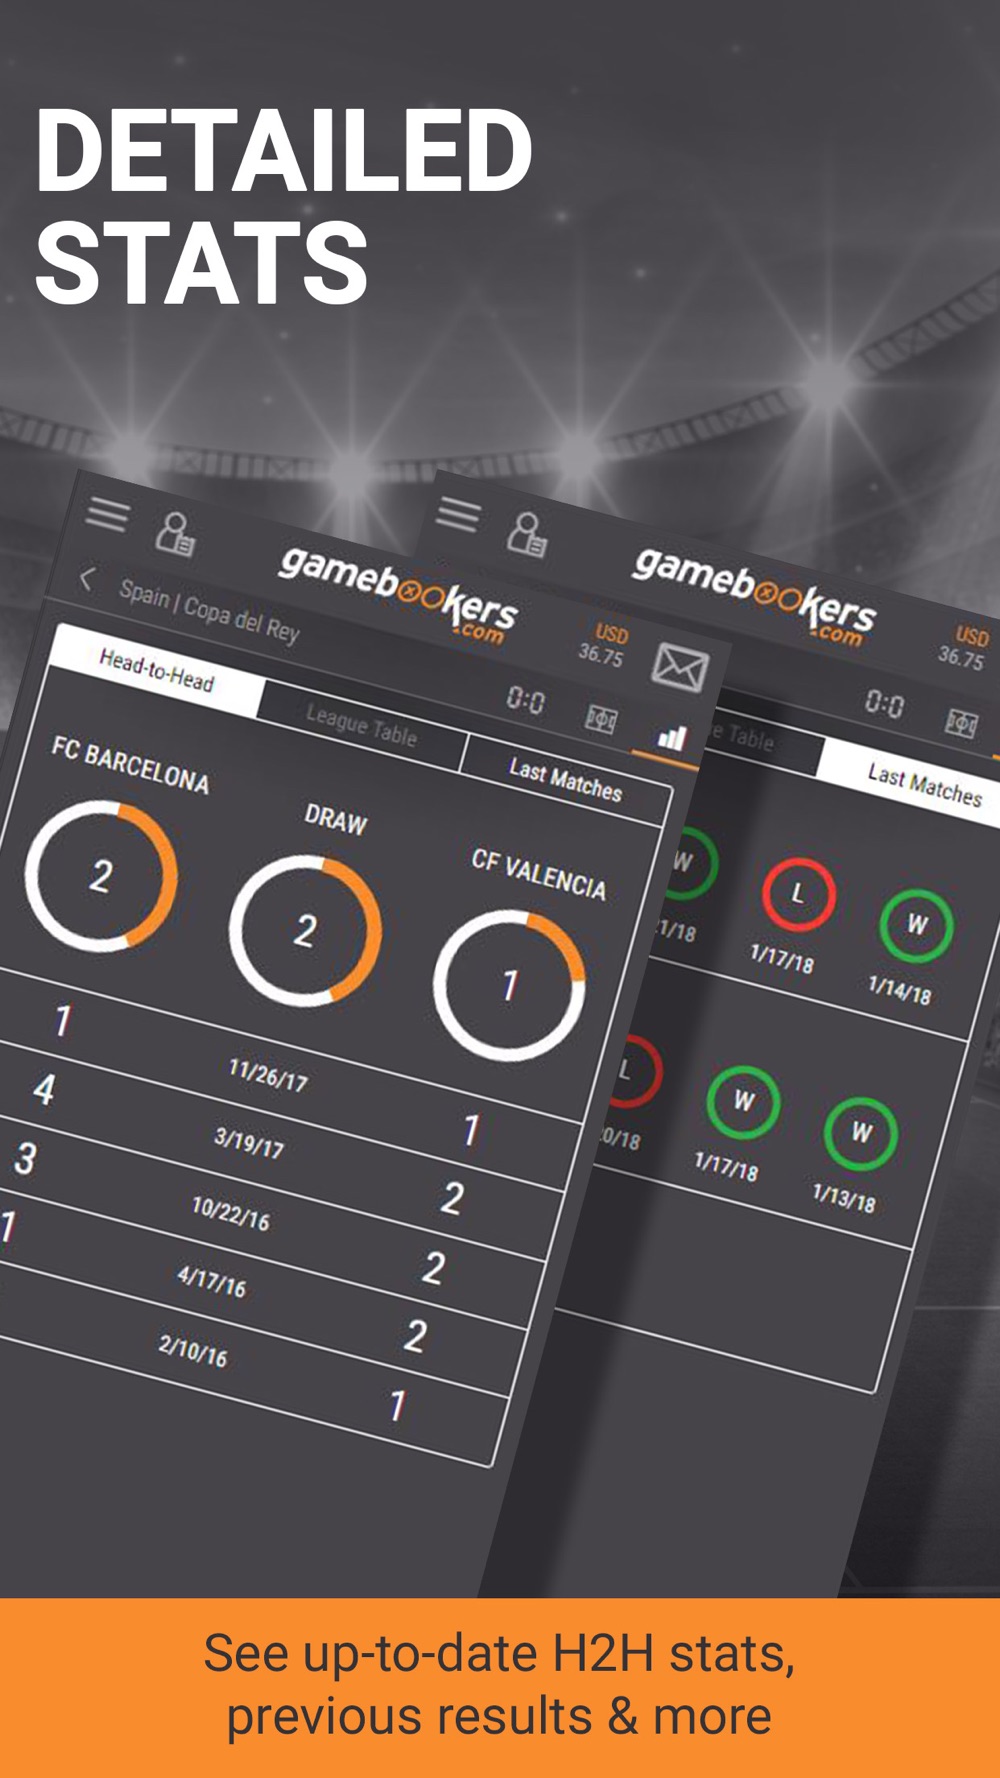Select the football pitch icon on the rear phone
Image resolution: width=1000 pixels, height=1778 pixels.
[x=961, y=722]
